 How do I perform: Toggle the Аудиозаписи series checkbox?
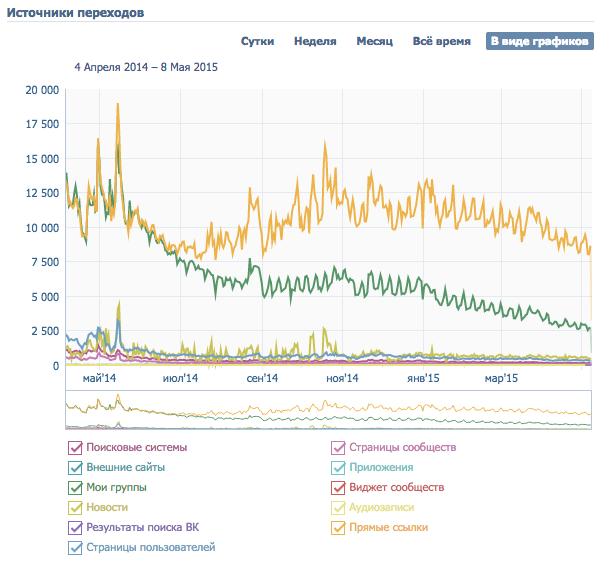[338, 507]
